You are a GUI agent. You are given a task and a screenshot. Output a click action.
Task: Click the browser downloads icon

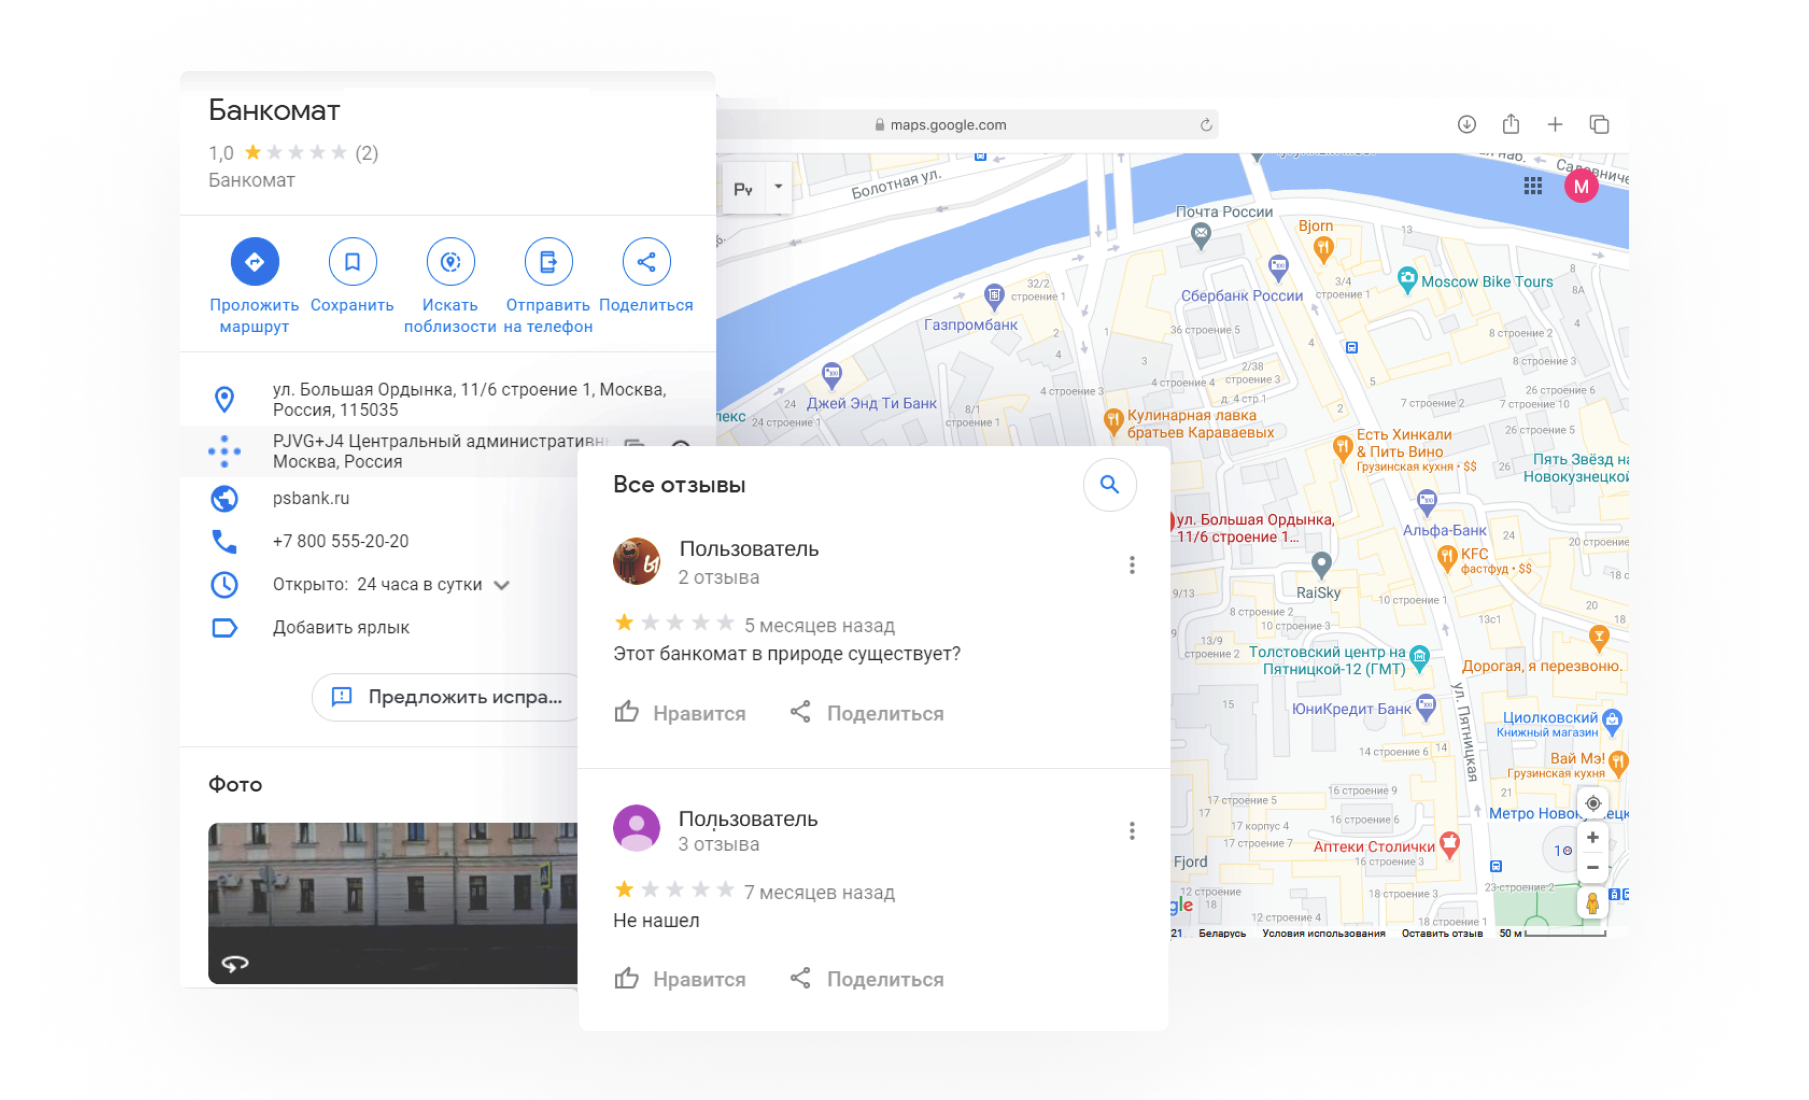[1466, 124]
